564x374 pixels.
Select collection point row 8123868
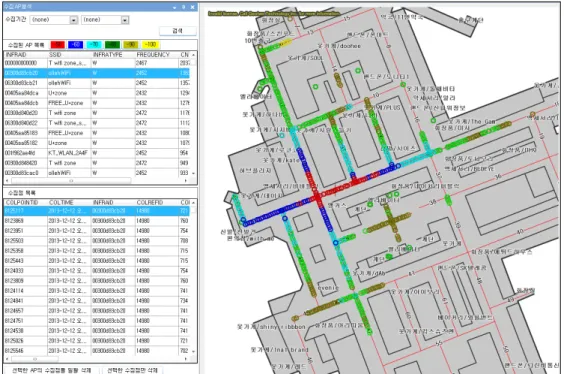click(97, 220)
